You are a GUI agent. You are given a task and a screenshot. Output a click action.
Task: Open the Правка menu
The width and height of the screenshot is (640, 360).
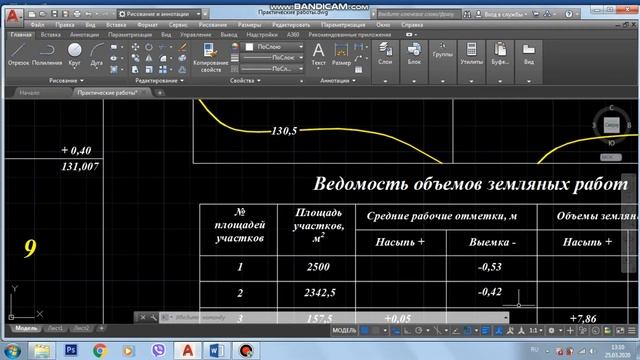[65, 25]
